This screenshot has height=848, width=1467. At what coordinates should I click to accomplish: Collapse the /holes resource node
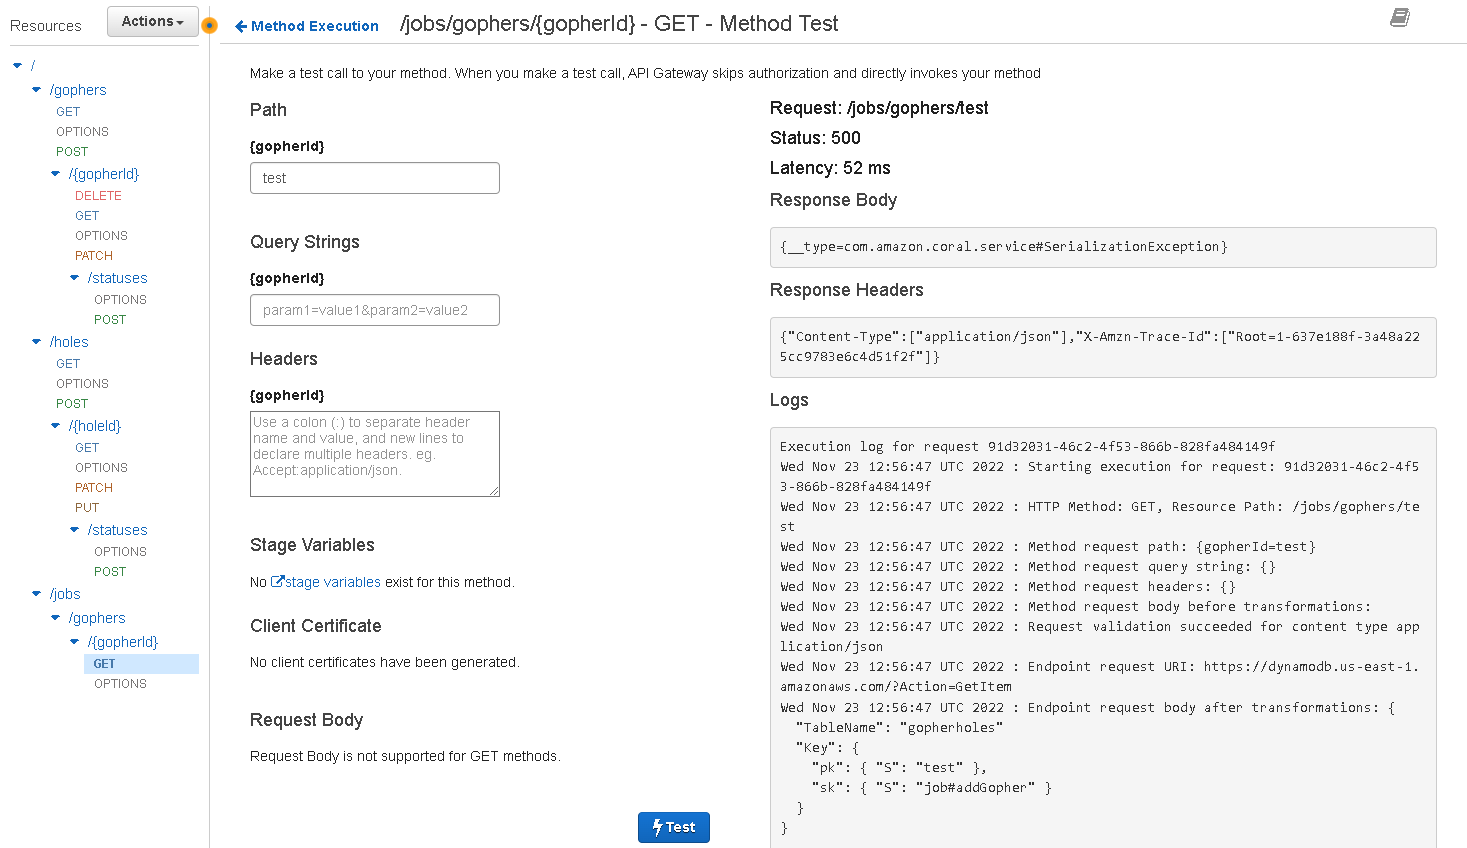coord(37,342)
